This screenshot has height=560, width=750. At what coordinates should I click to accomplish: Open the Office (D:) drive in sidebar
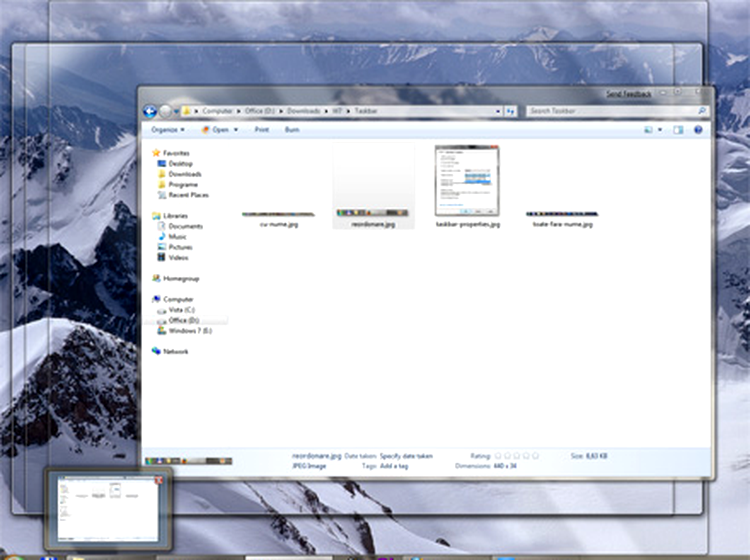pos(184,320)
